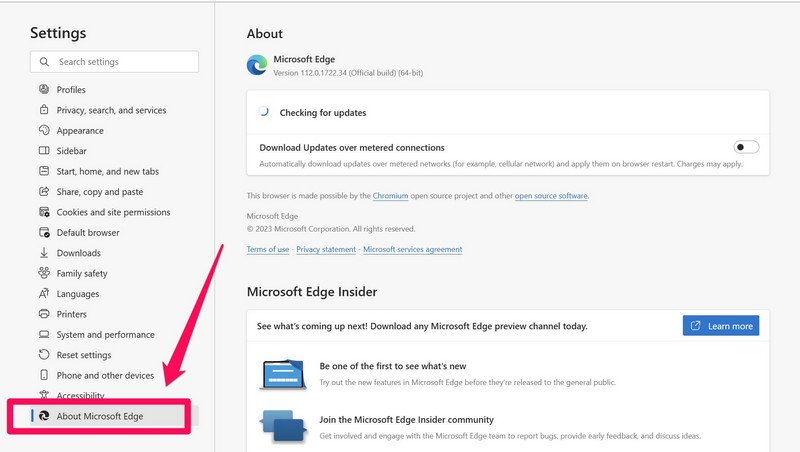Open the Profiles settings page
The height and width of the screenshot is (452, 800).
[71, 90]
